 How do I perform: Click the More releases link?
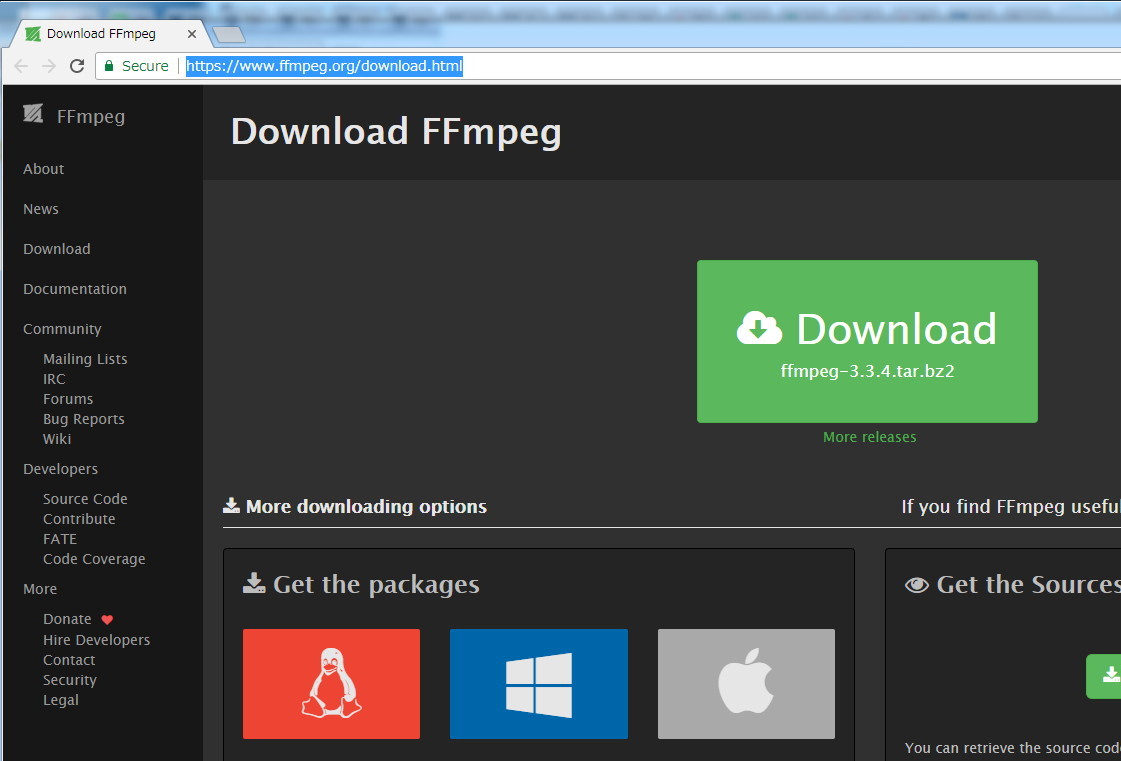[869, 437]
